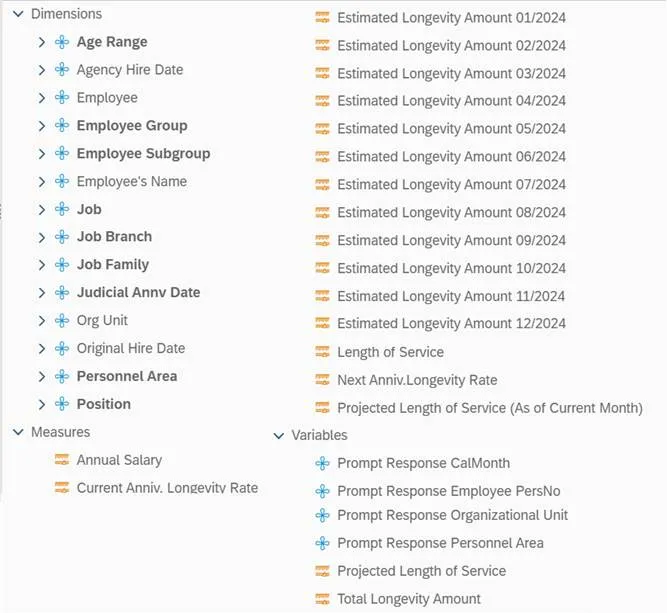667x613 pixels.
Task: Click the Annual Salary measure icon
Action: coord(62,460)
